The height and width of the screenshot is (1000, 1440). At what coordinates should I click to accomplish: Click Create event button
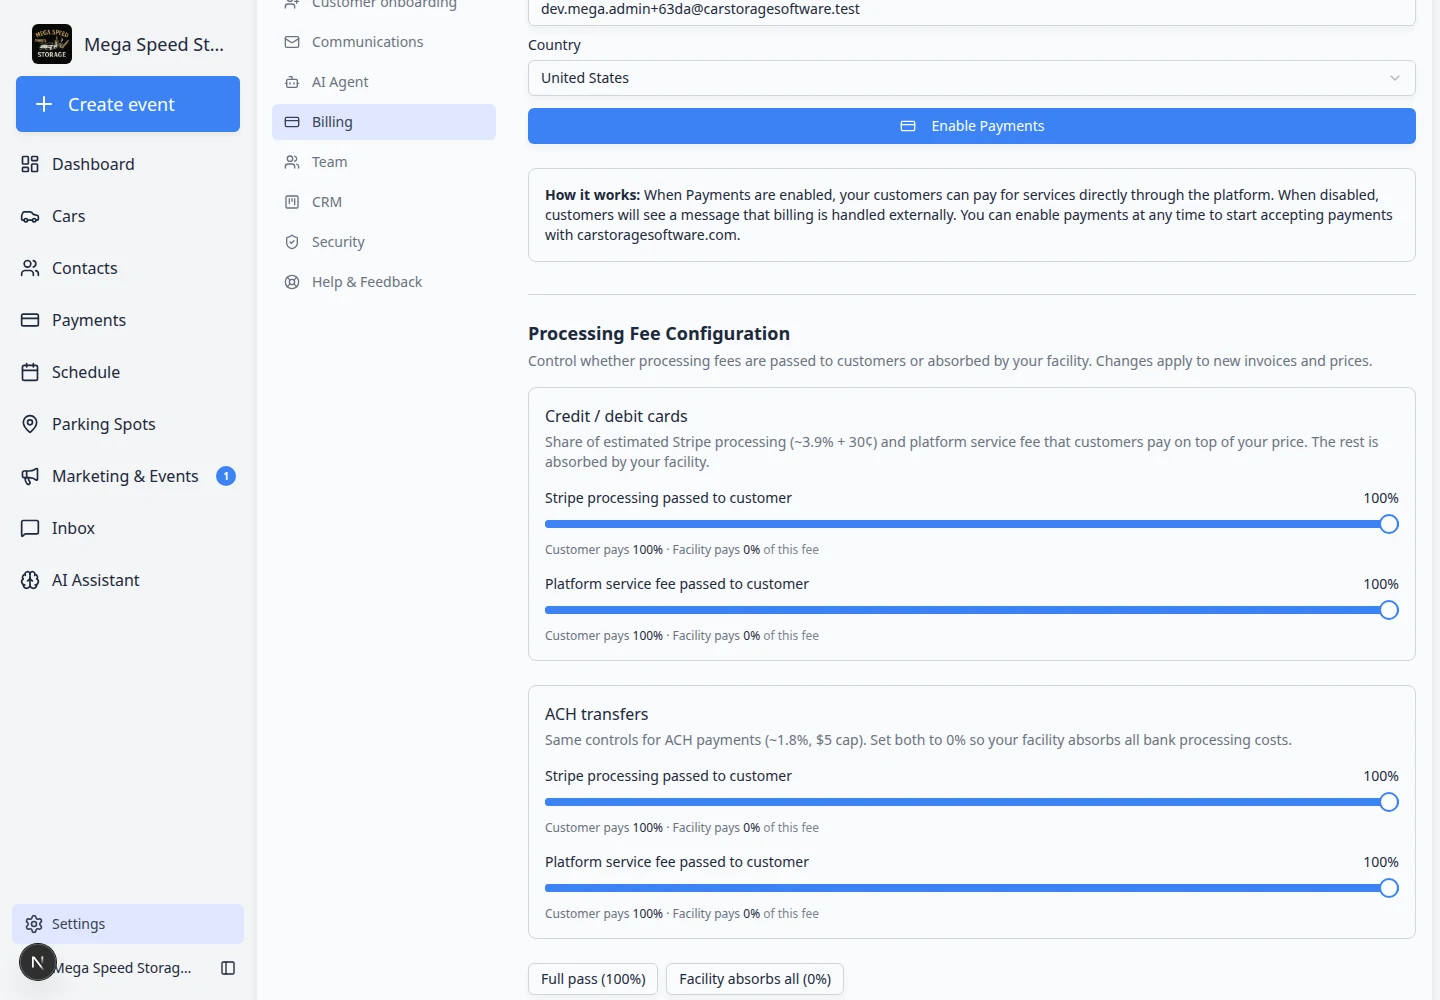[128, 104]
